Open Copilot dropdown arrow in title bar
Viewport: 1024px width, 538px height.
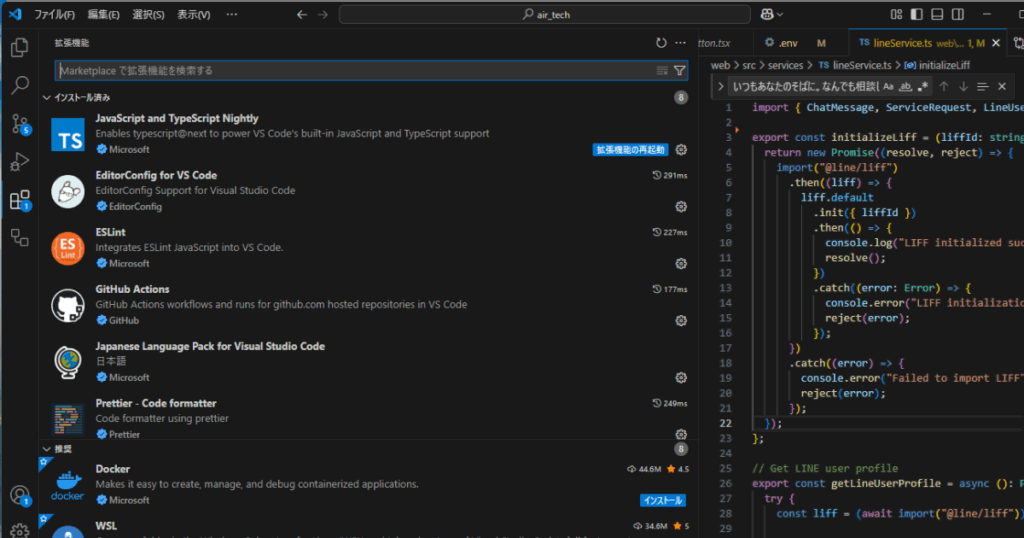point(780,14)
